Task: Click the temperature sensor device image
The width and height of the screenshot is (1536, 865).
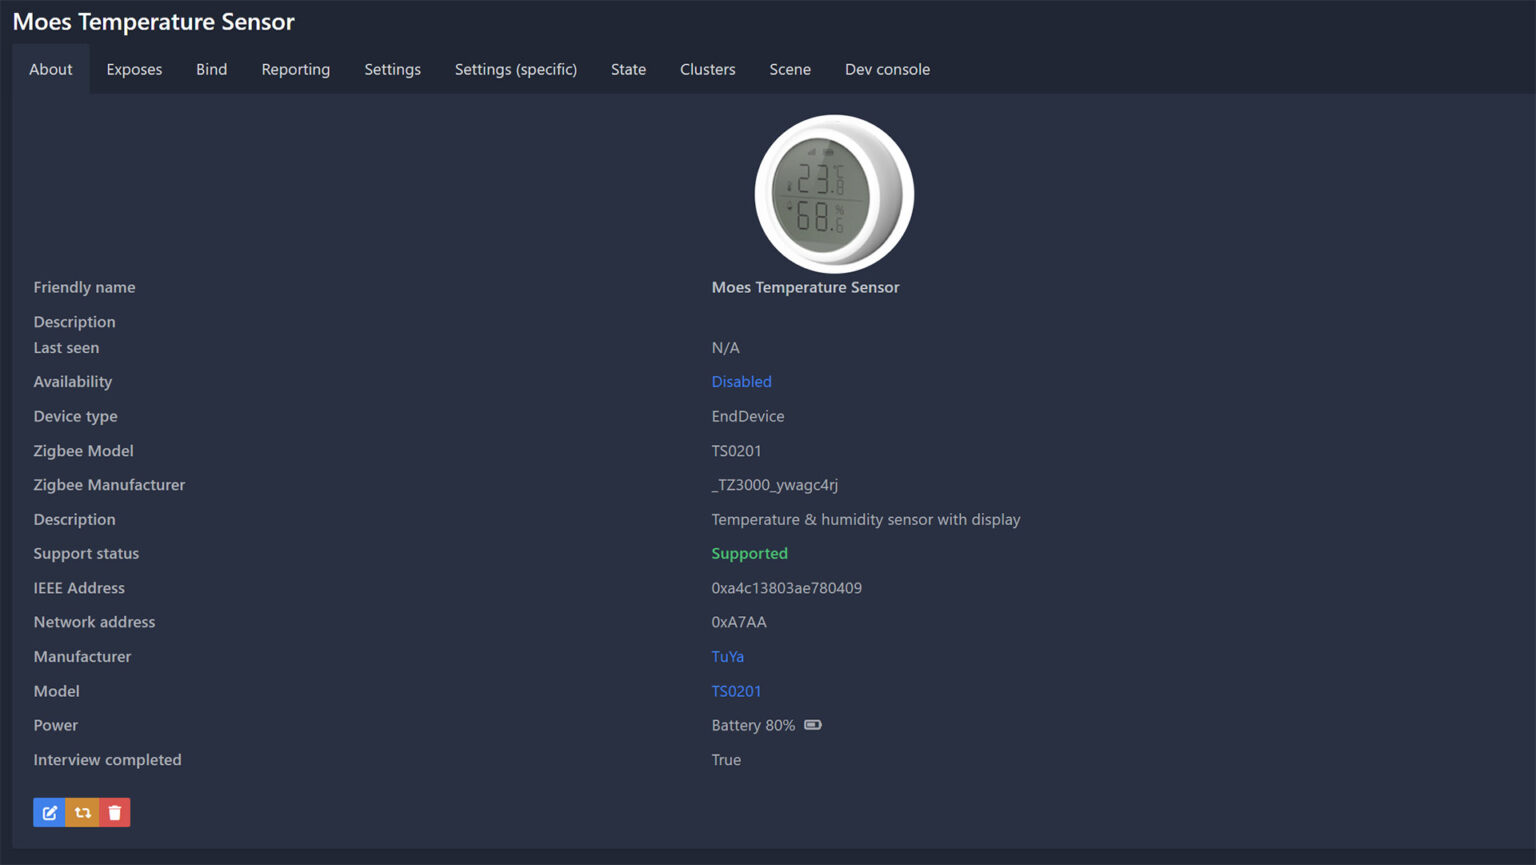Action: click(x=833, y=193)
